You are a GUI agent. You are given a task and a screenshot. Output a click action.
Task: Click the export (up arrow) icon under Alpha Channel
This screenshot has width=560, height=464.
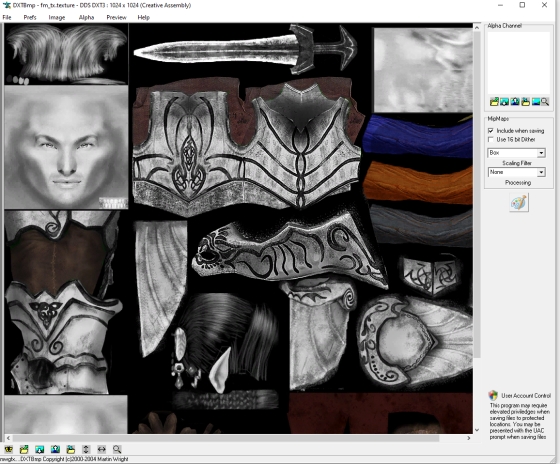515,101
